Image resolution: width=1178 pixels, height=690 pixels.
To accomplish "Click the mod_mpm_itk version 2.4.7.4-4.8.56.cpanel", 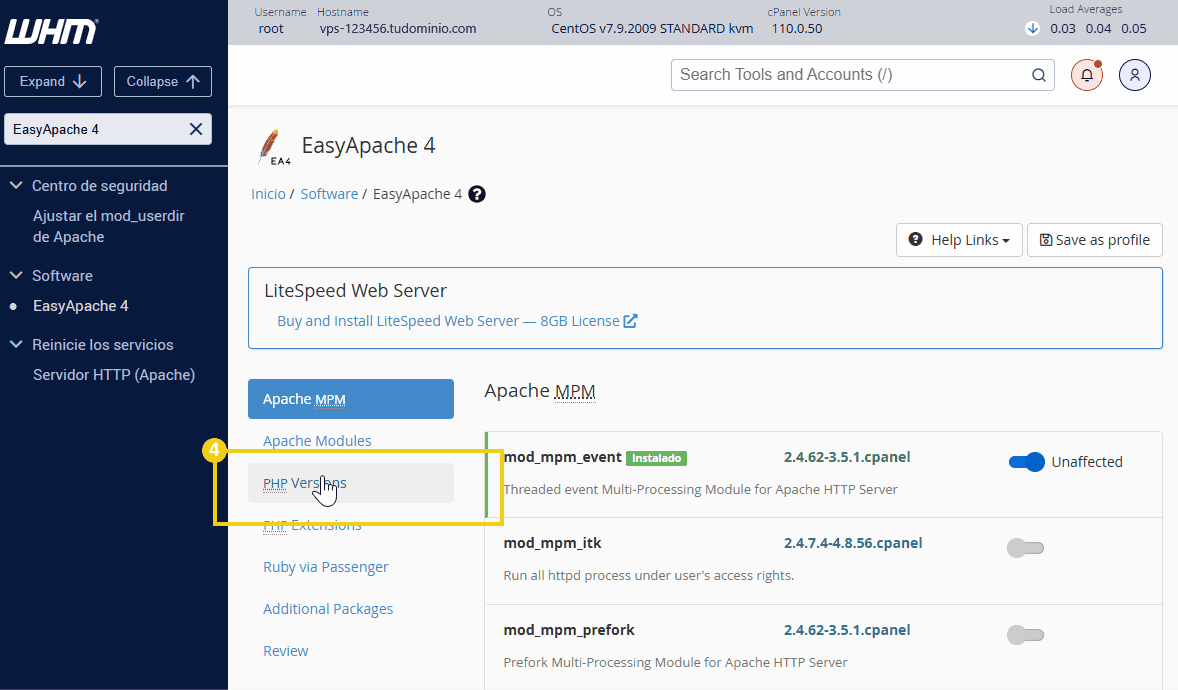I will (853, 543).
